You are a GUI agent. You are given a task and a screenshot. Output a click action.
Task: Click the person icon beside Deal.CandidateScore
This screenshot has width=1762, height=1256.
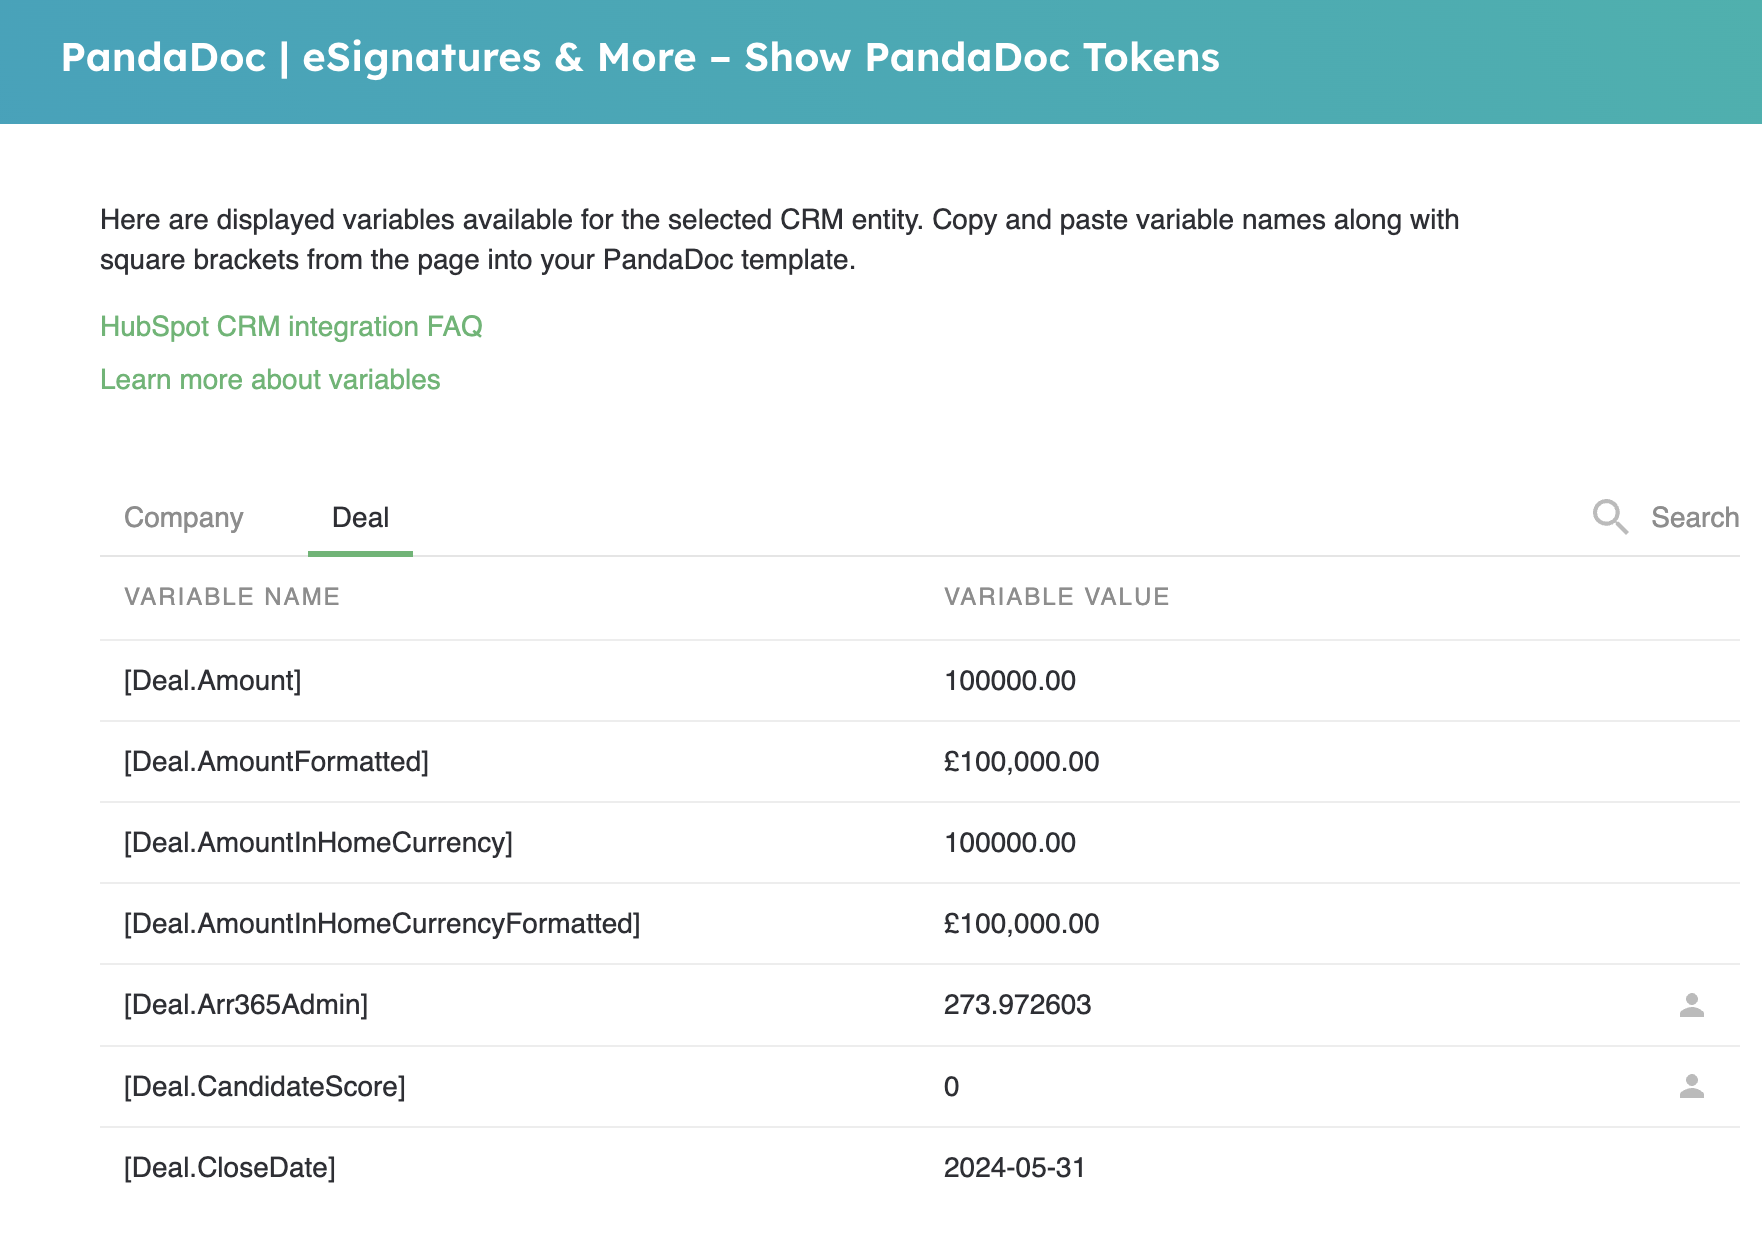[1692, 1086]
